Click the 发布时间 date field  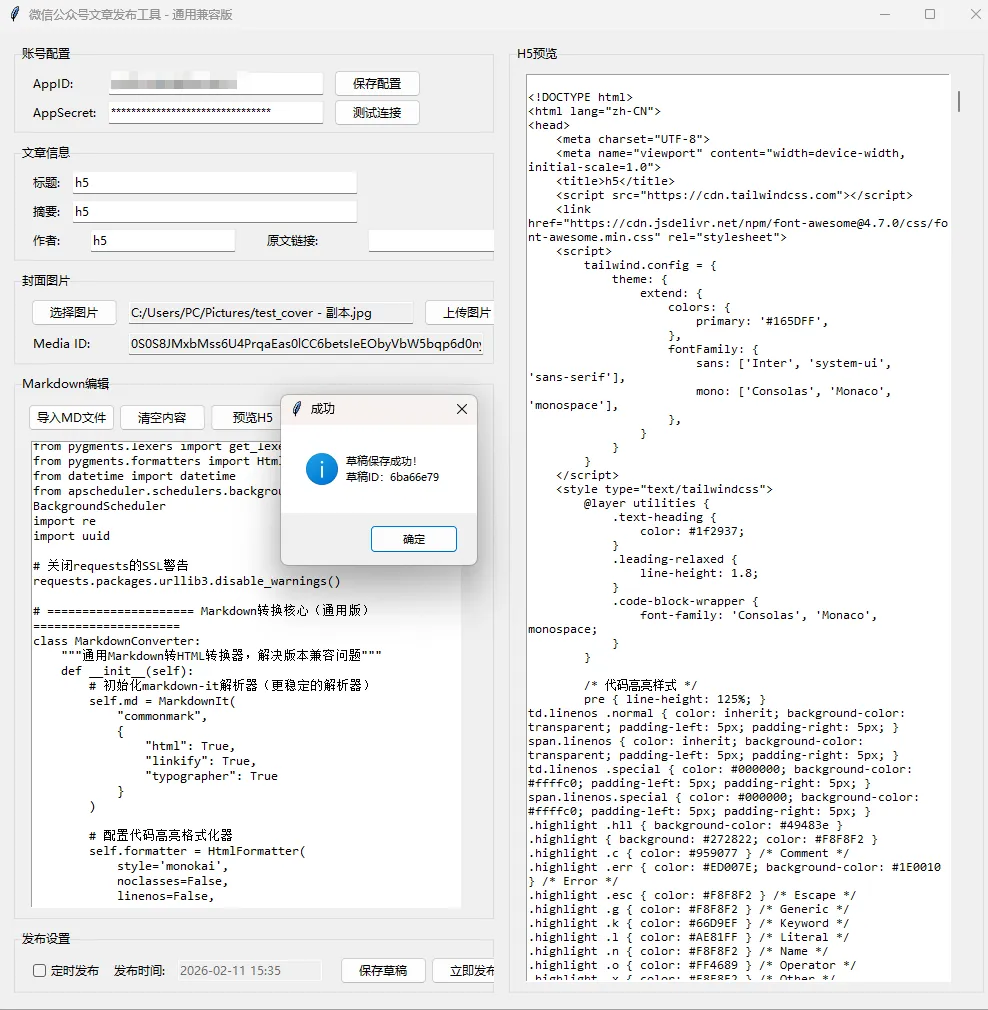(249, 971)
